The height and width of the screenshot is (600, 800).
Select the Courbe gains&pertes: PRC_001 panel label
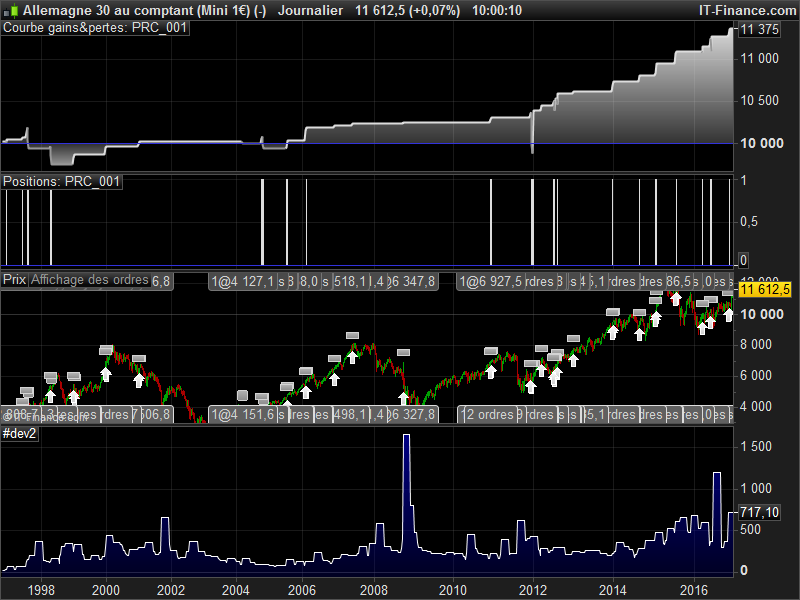tap(95, 28)
